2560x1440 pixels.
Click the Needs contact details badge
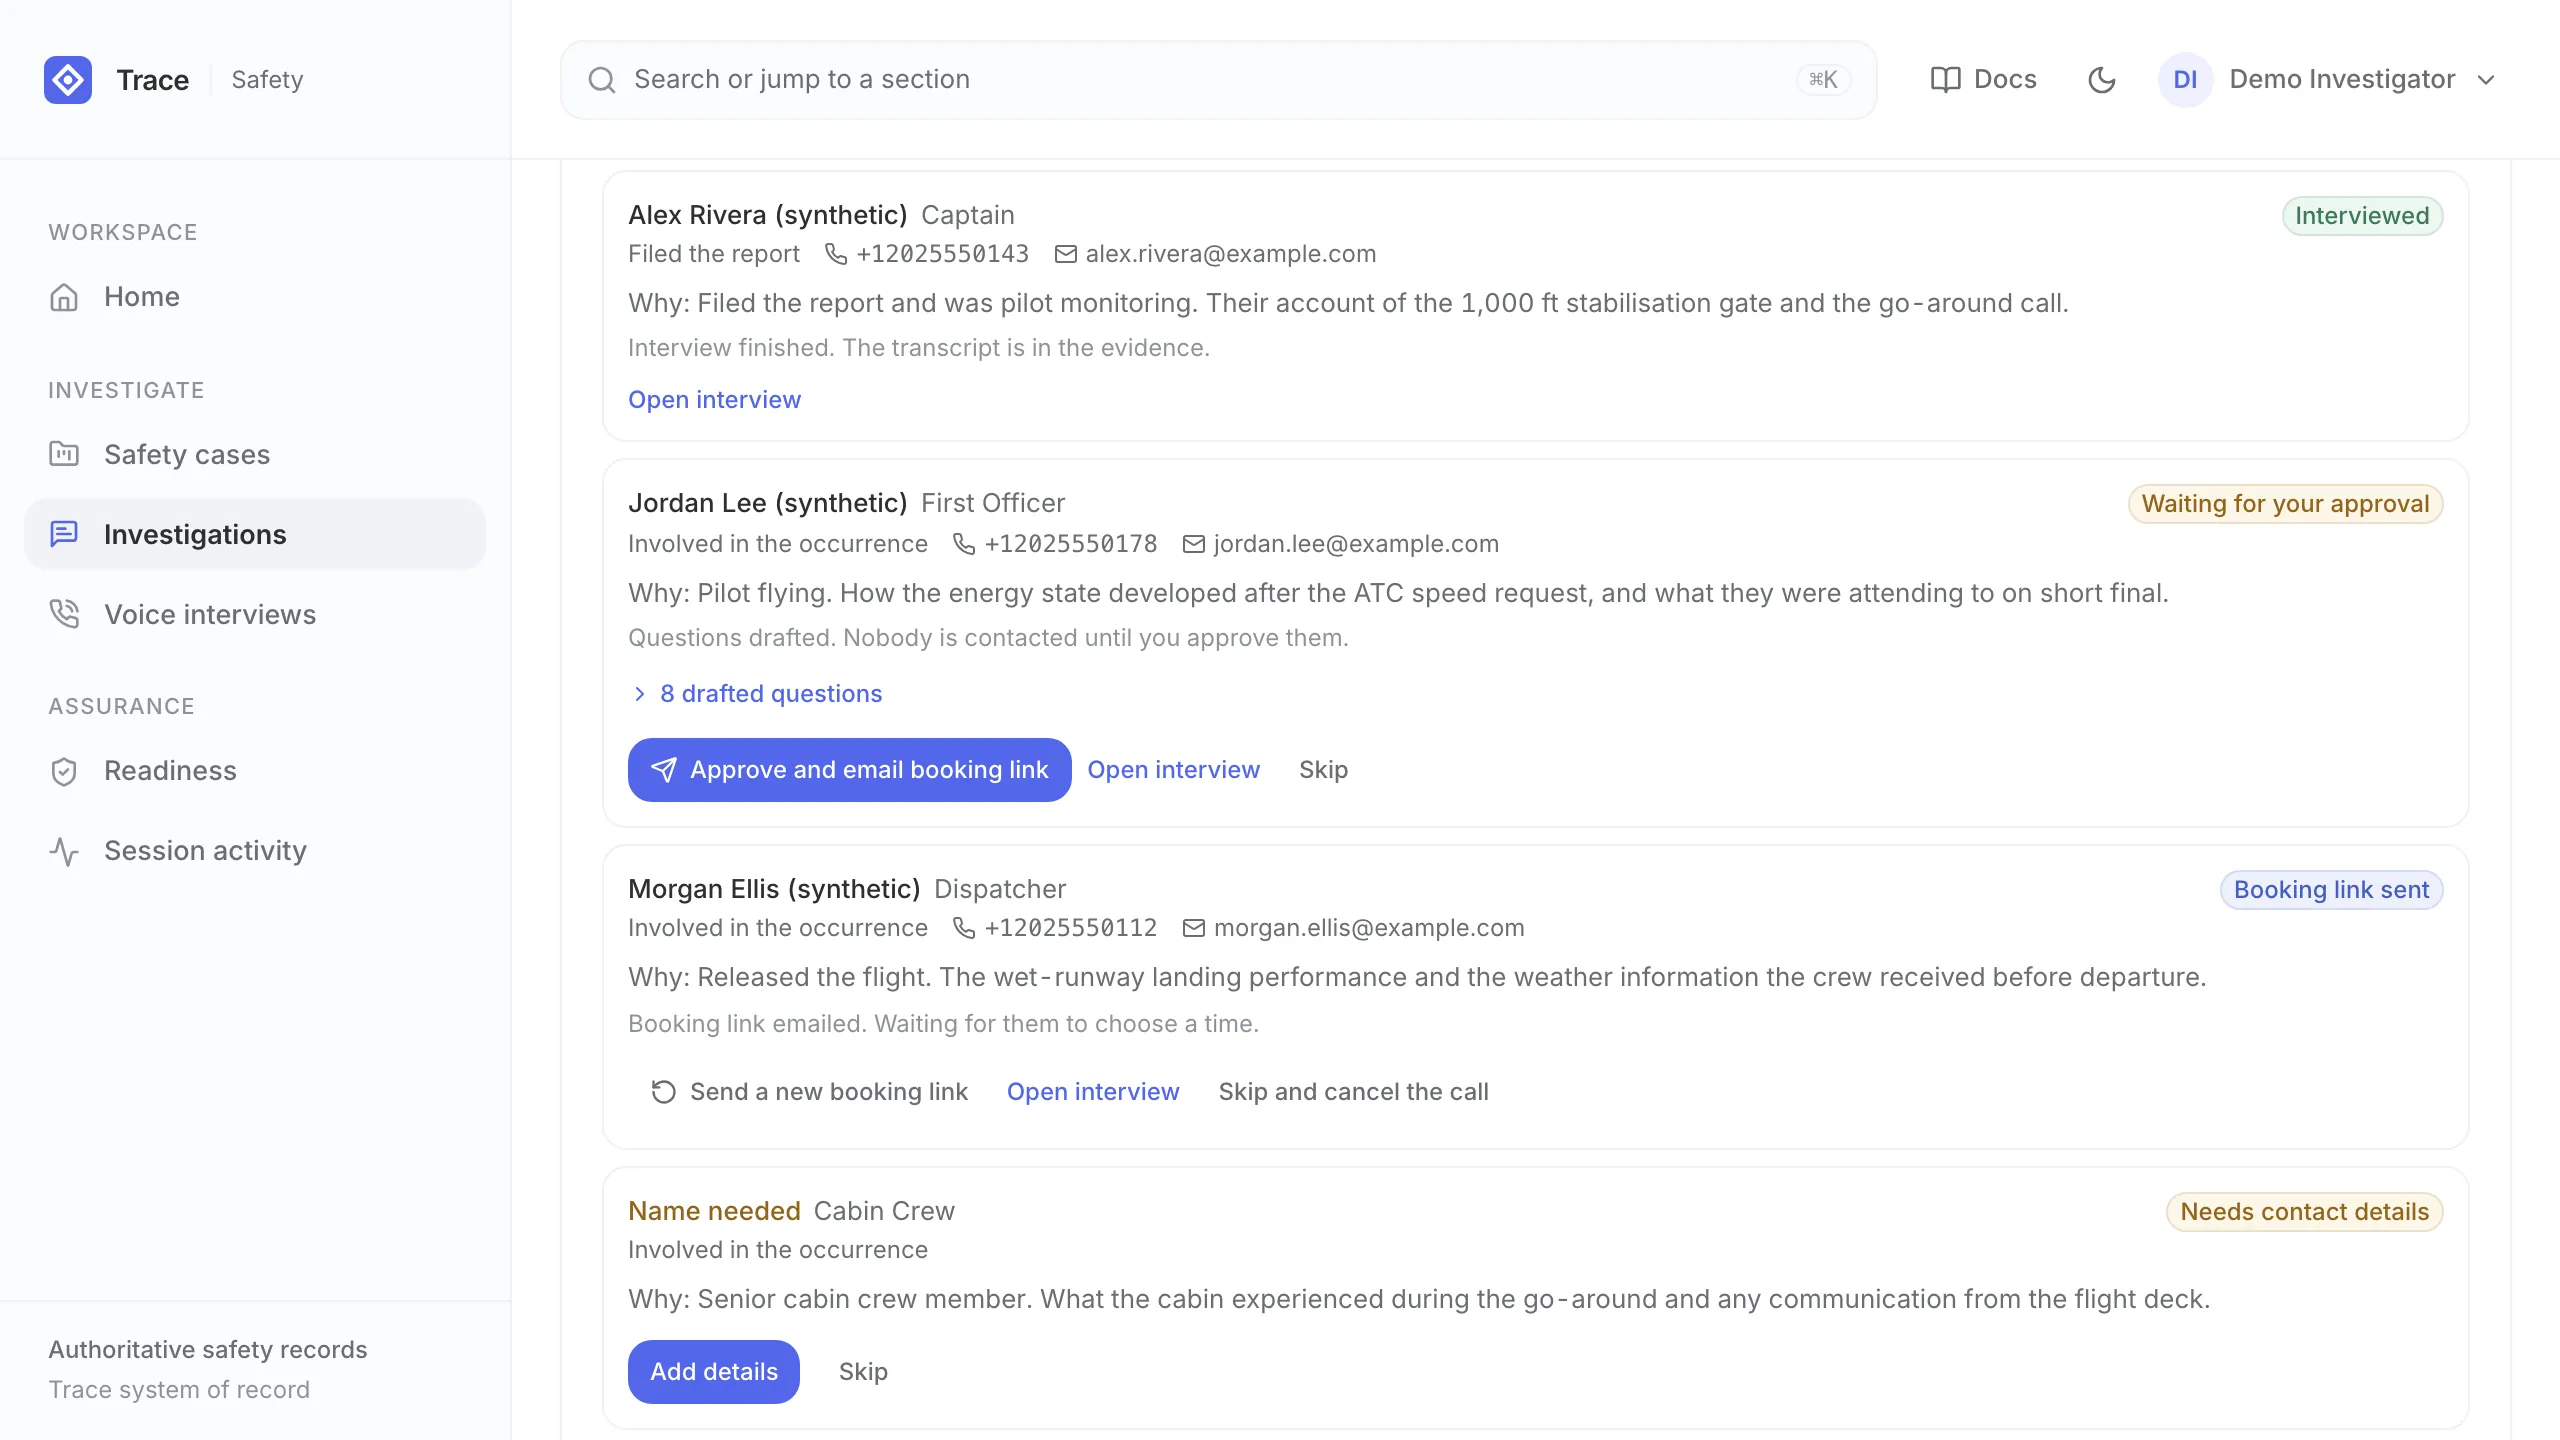point(2304,1212)
